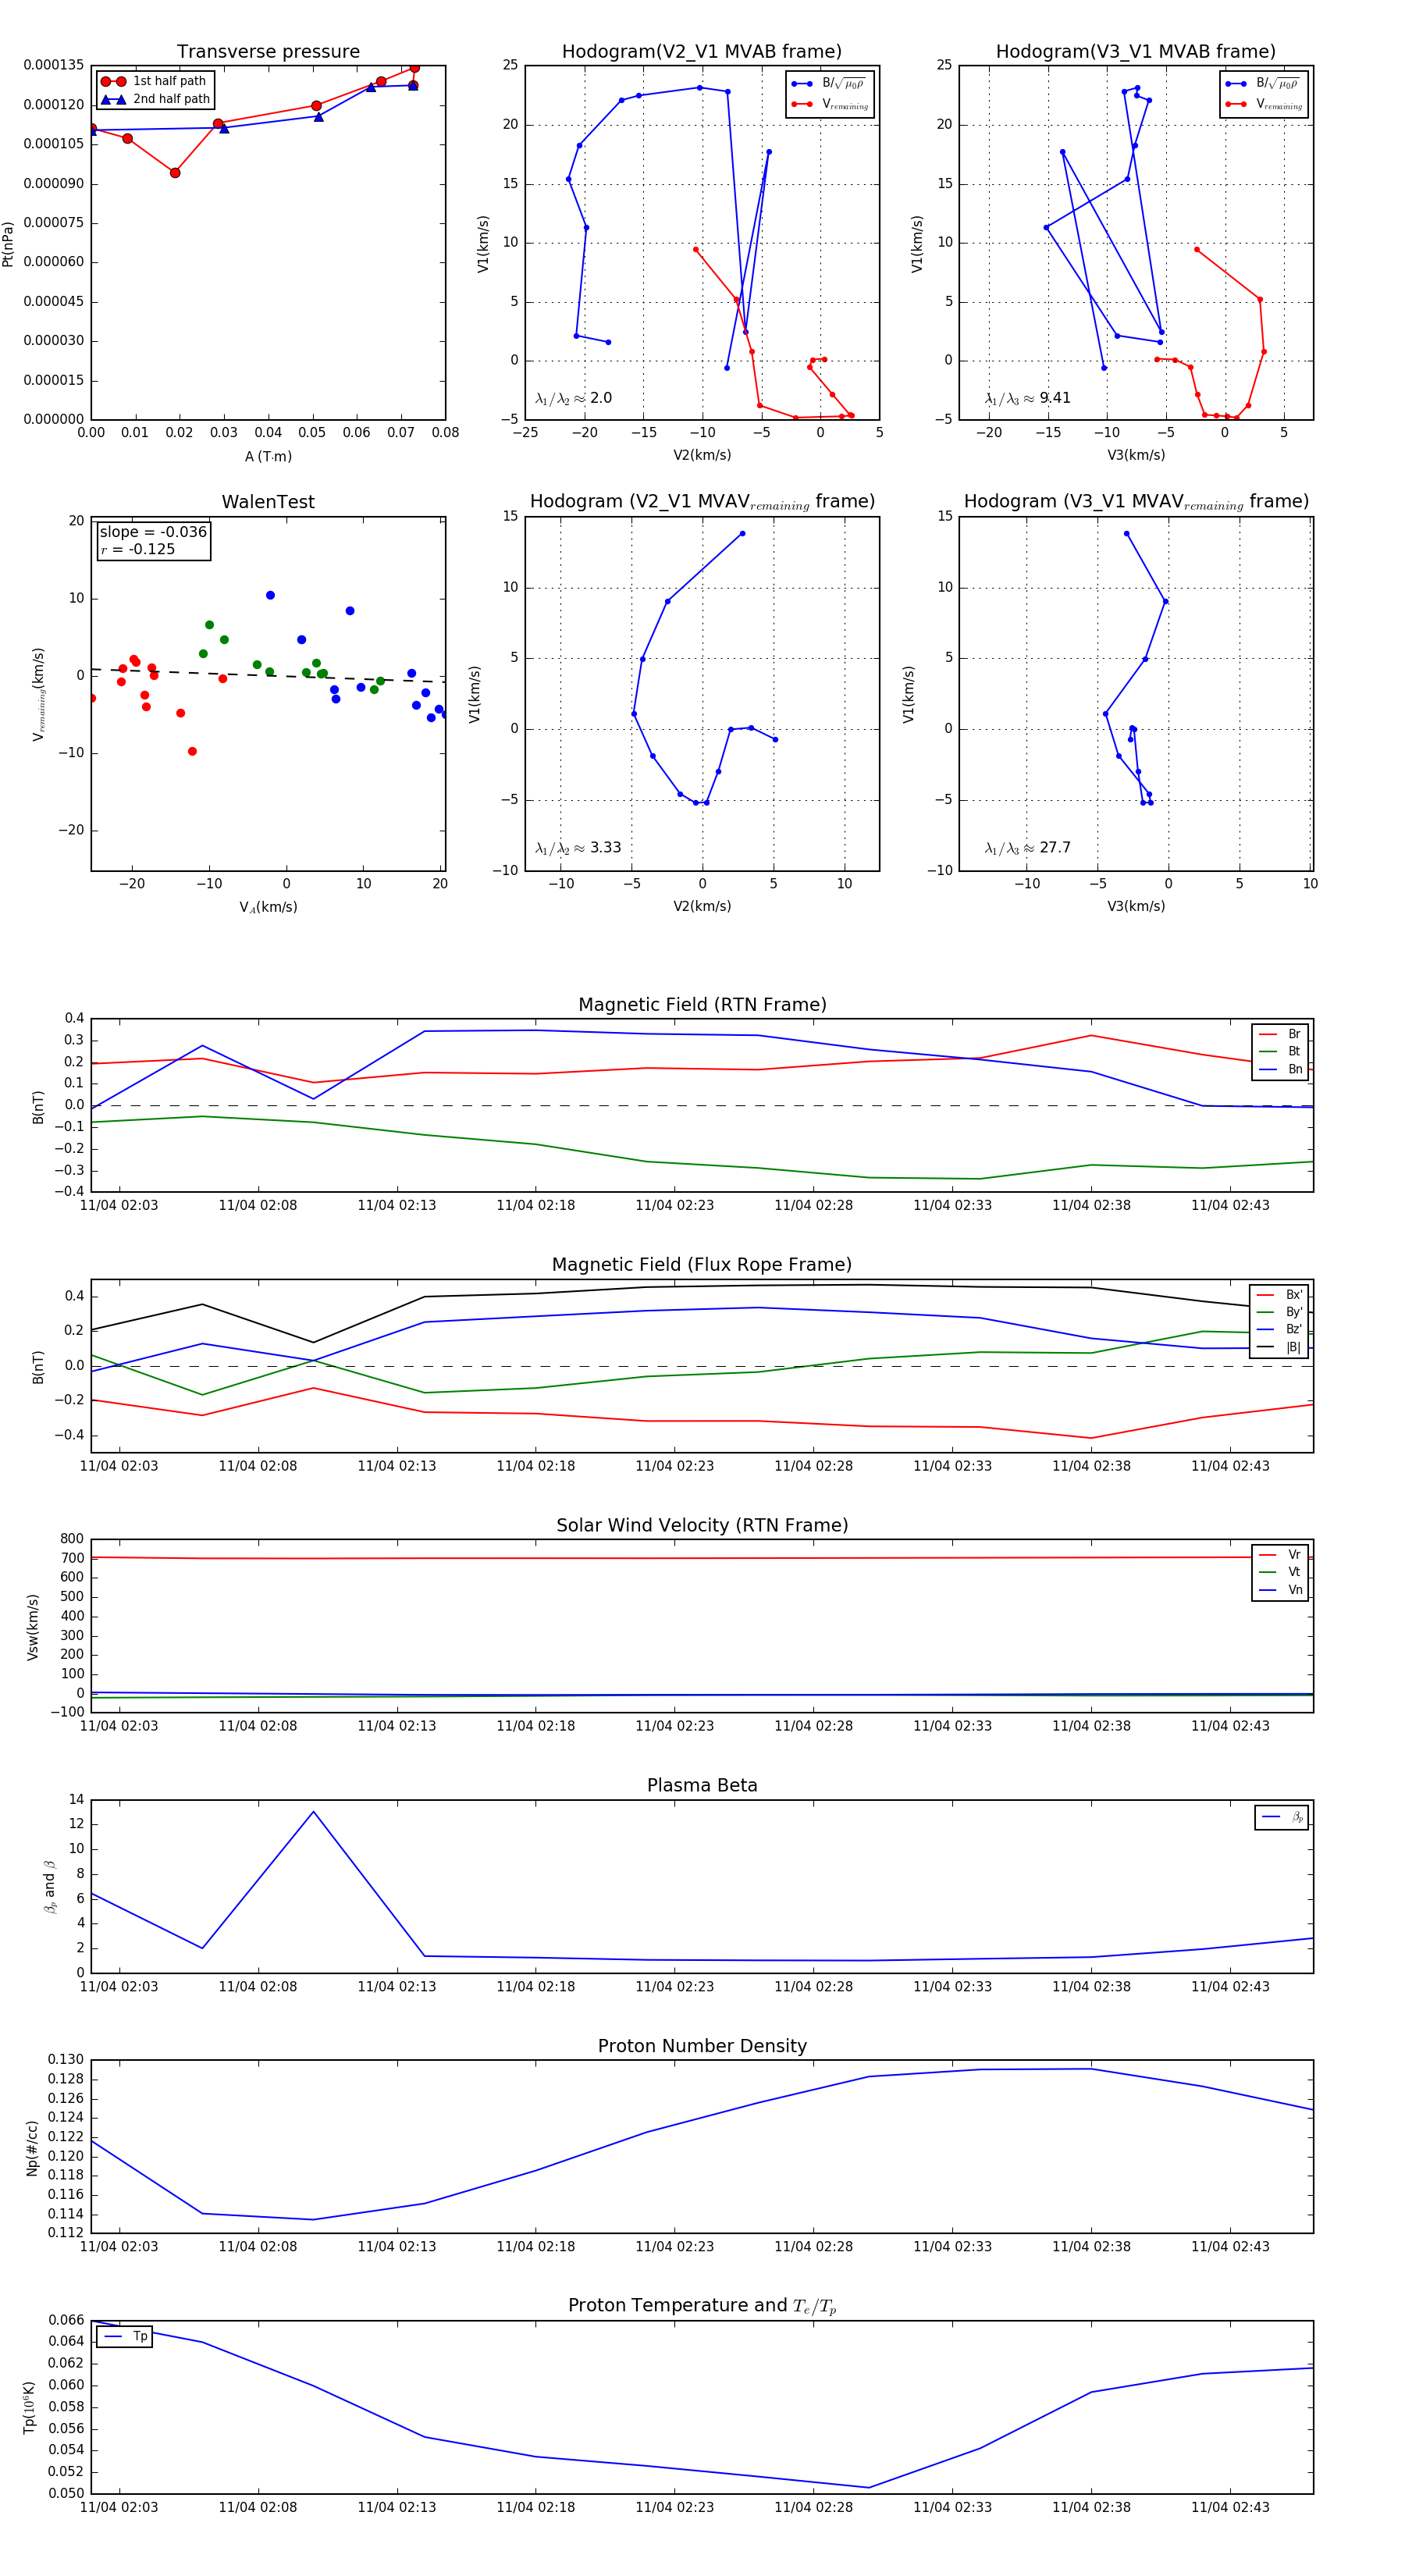Click the 'Np(#/cc)' y-axis label
Image resolution: width=1405 pixels, height=2576 pixels.
[x=33, y=2148]
